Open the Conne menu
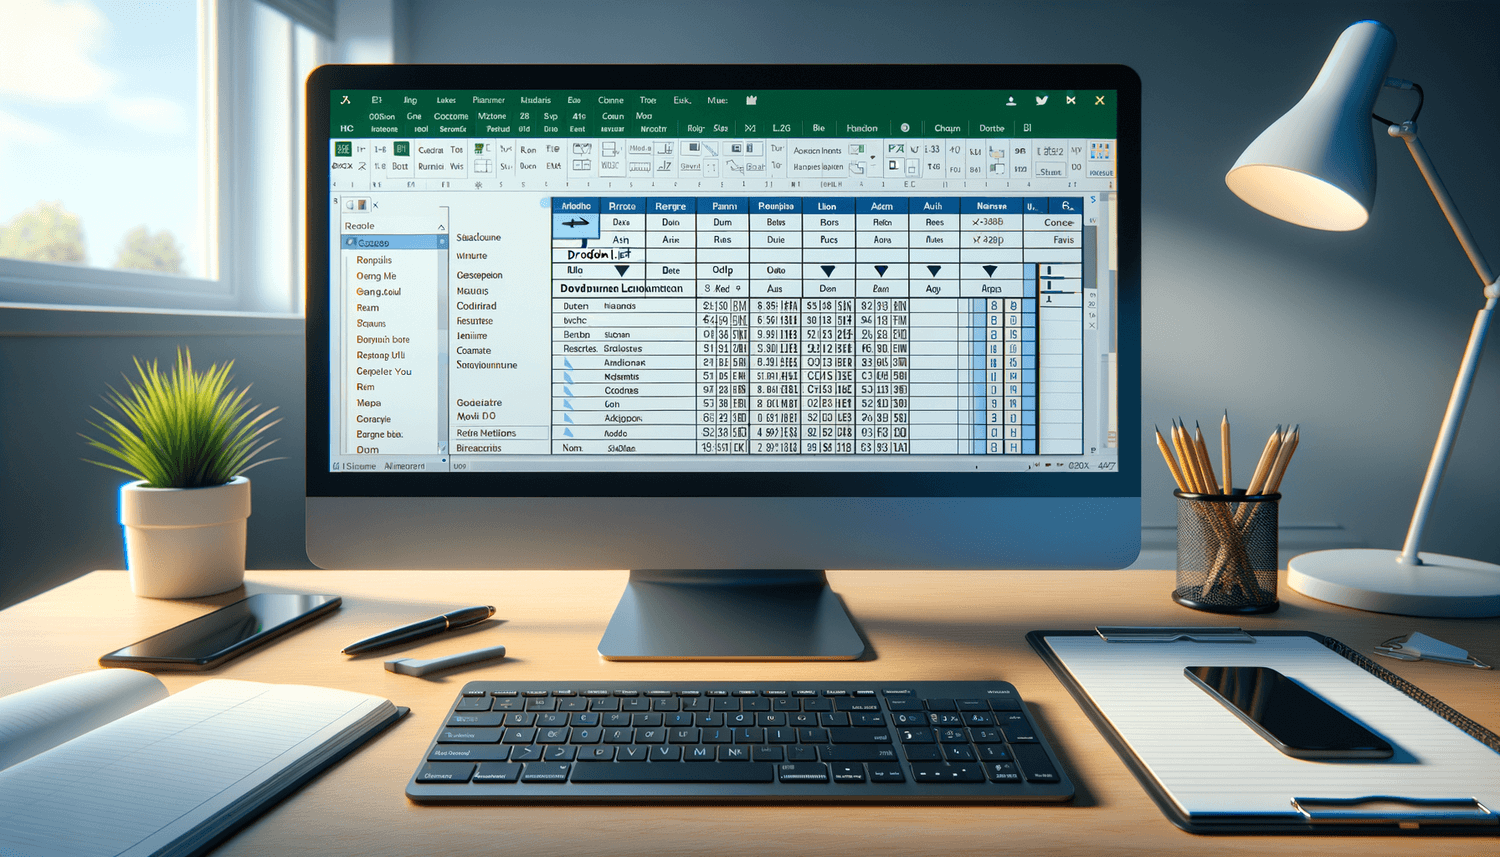 pyautogui.click(x=611, y=101)
